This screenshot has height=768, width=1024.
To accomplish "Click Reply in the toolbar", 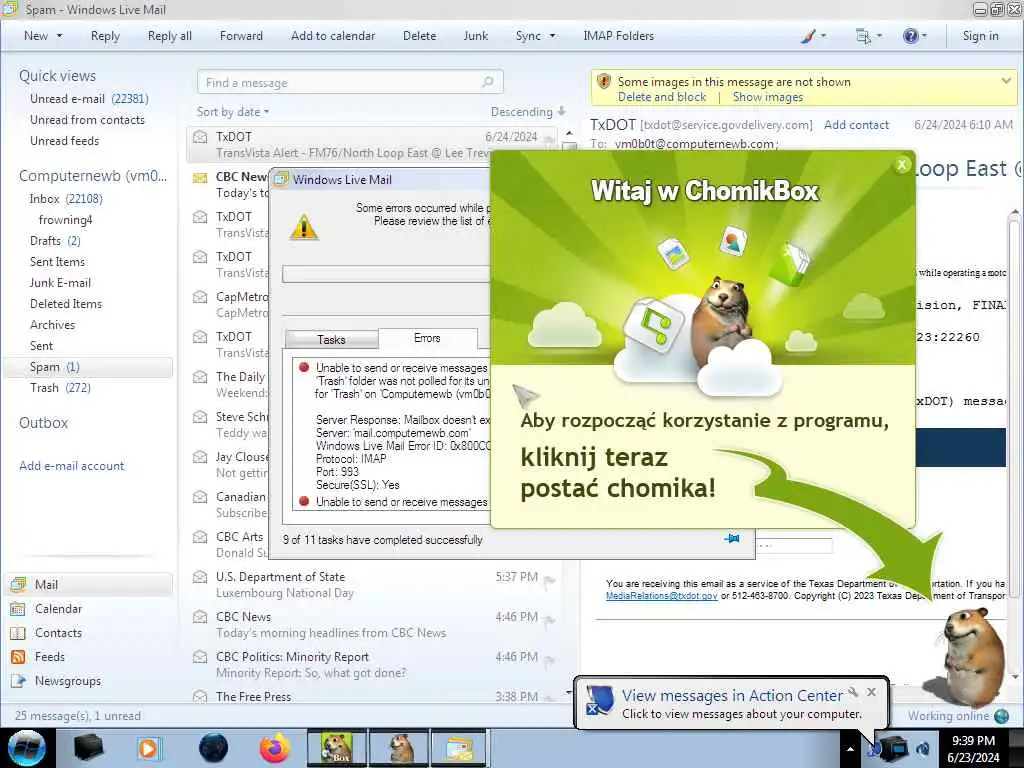I will point(105,36).
